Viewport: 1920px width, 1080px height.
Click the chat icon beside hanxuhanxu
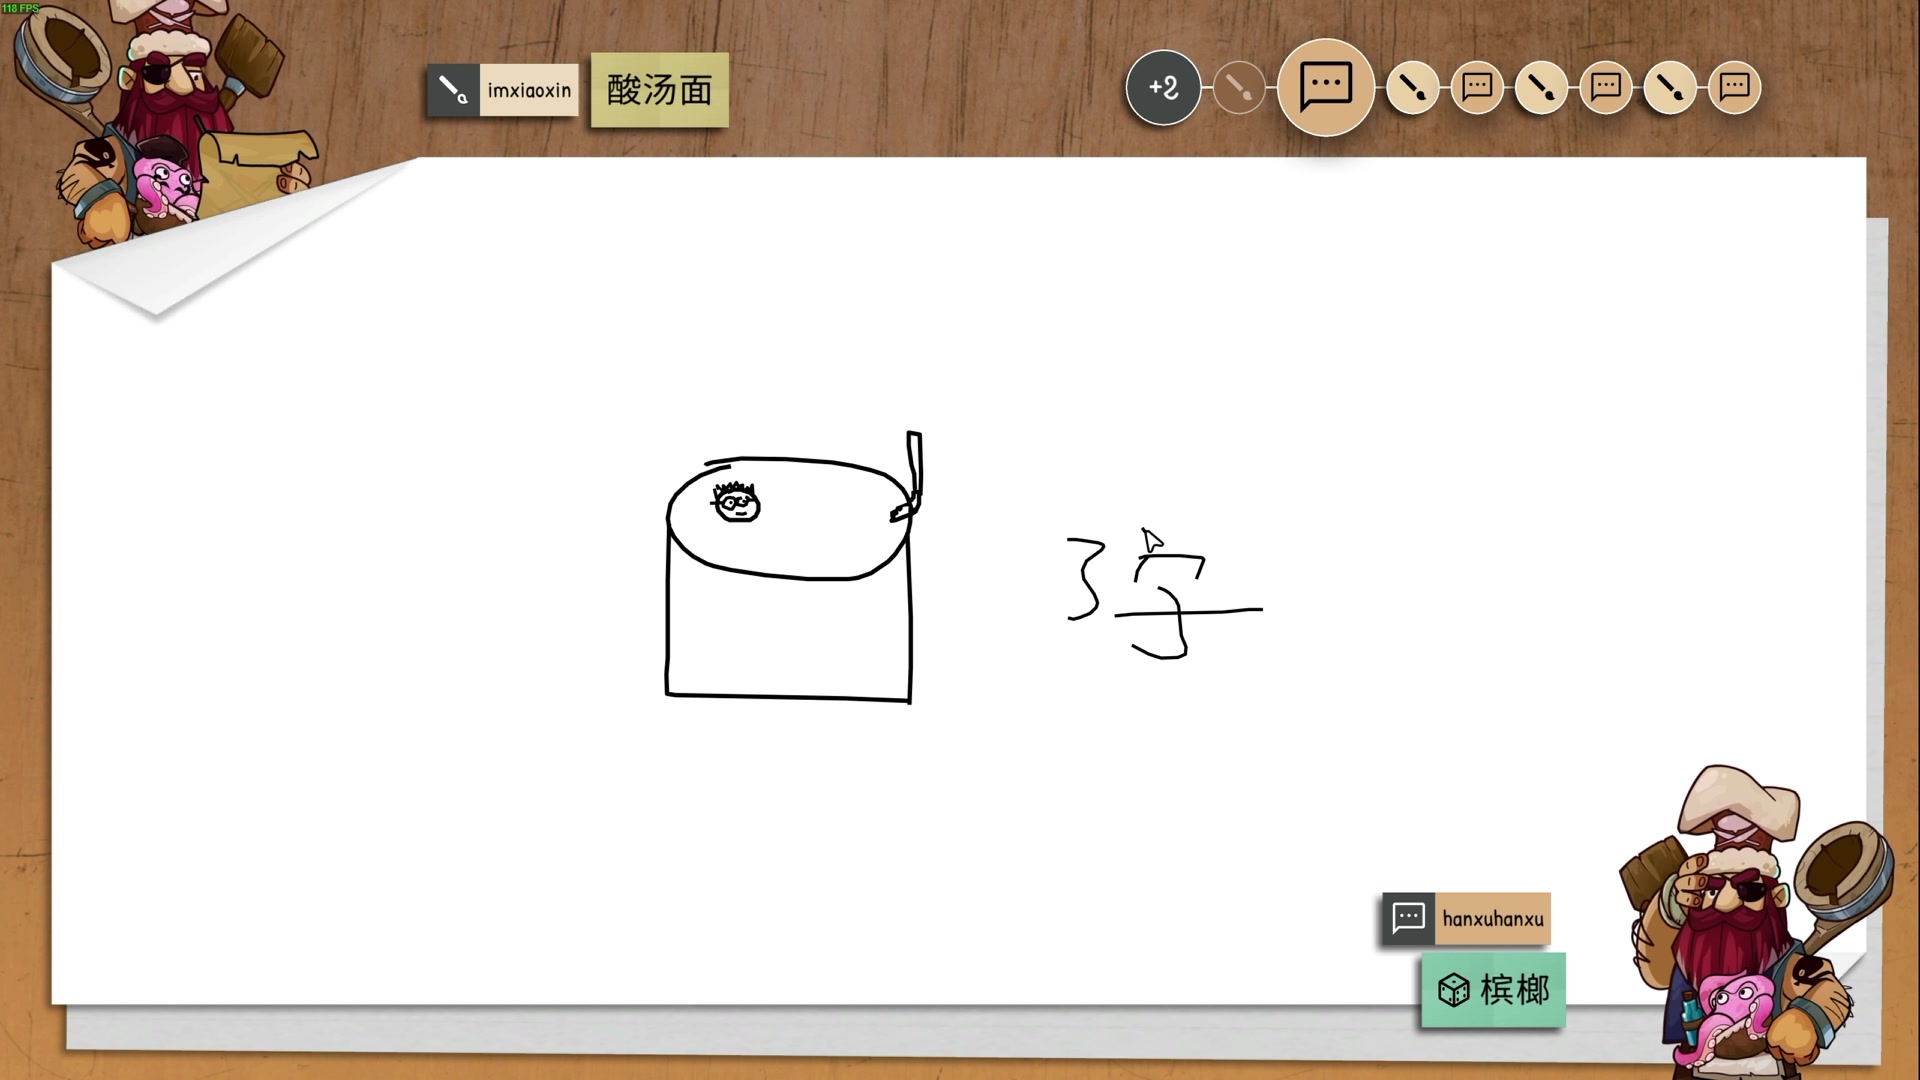[1408, 918]
